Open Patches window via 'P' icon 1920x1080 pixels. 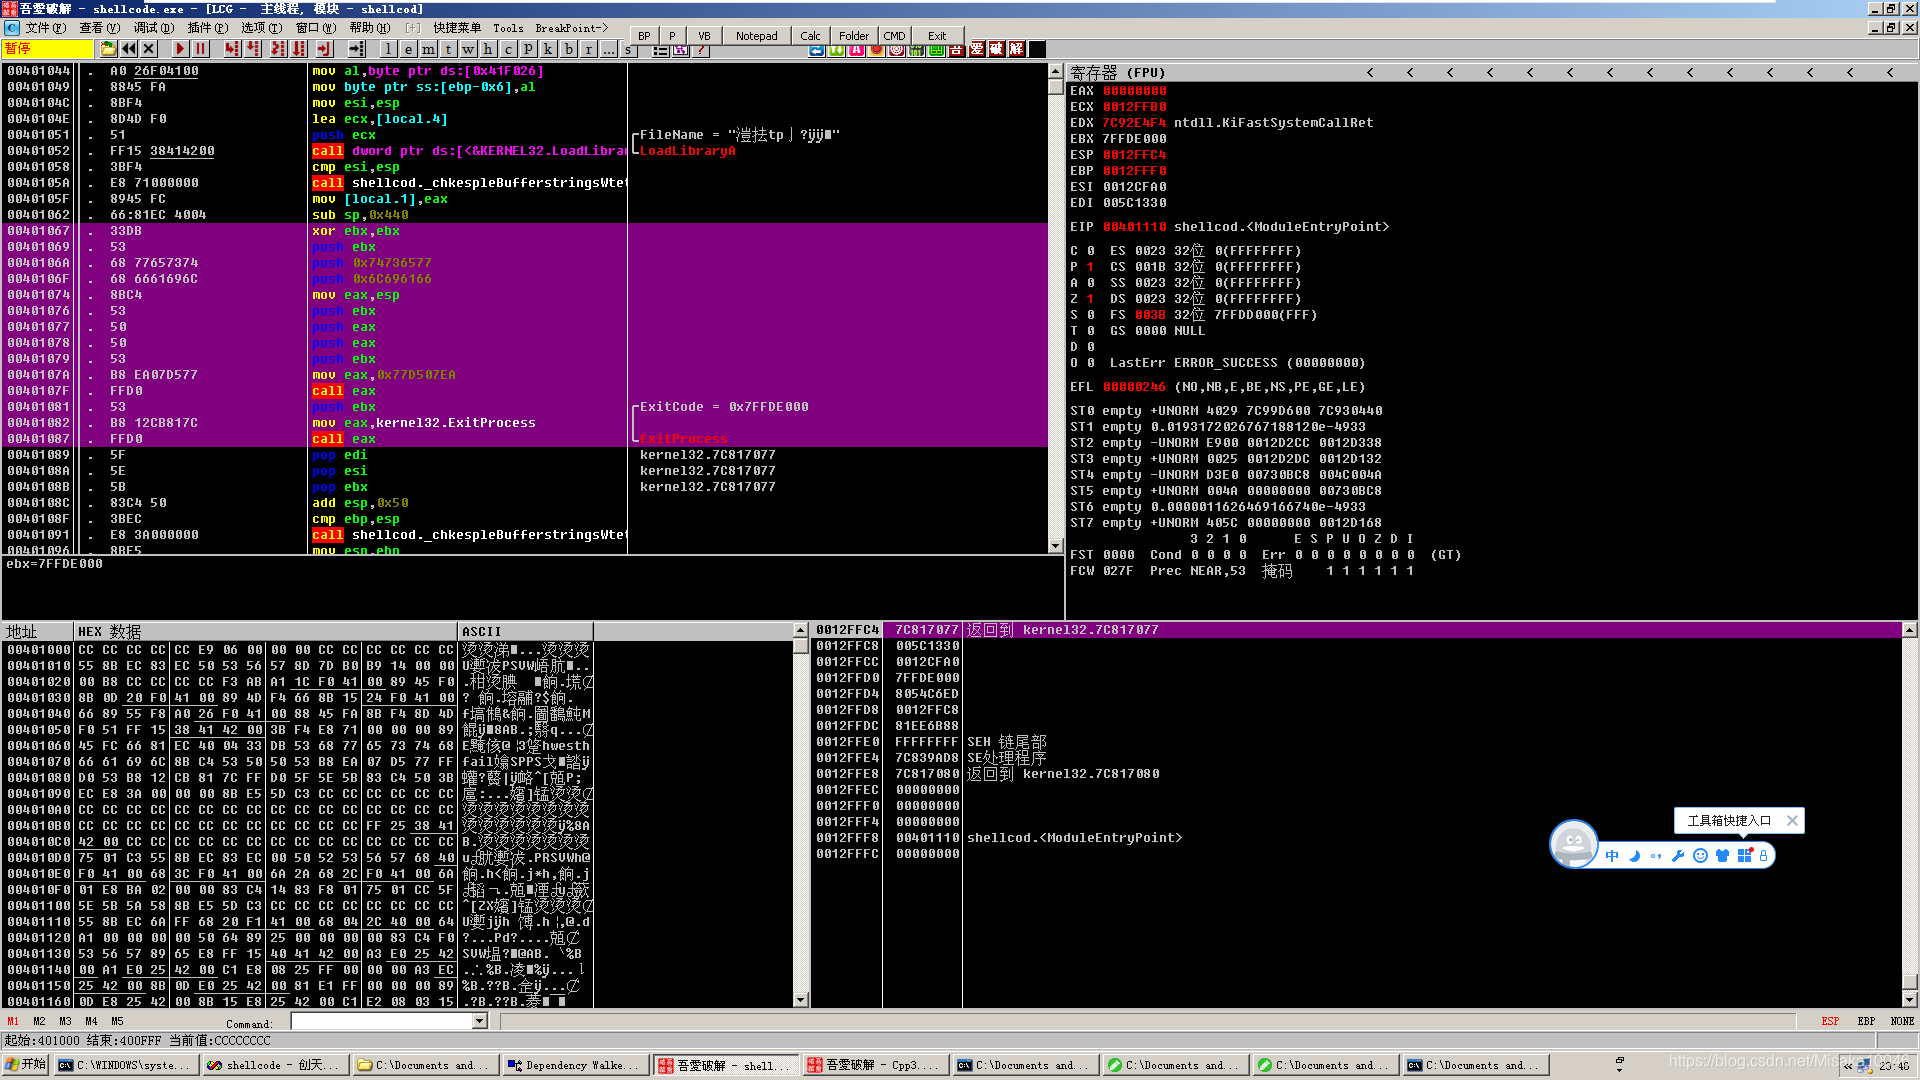[528, 48]
